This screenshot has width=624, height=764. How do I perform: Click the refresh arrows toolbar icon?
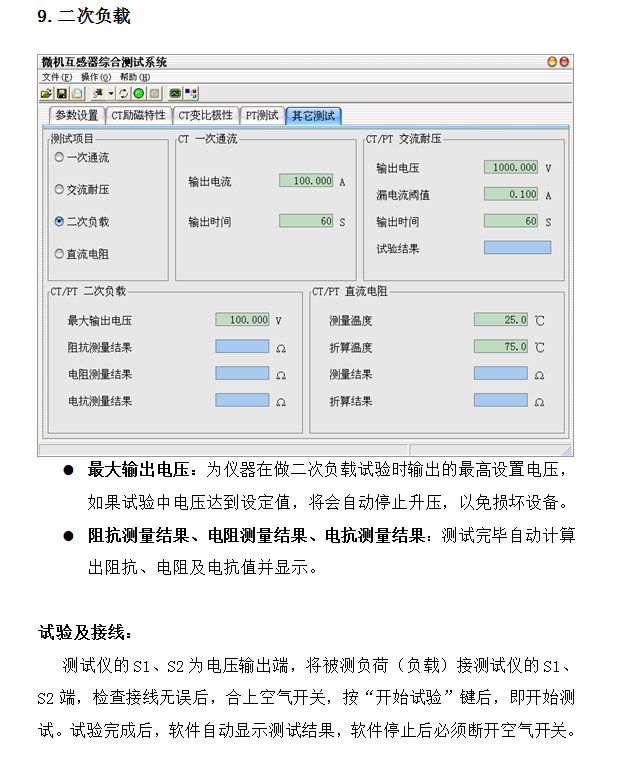[x=124, y=93]
